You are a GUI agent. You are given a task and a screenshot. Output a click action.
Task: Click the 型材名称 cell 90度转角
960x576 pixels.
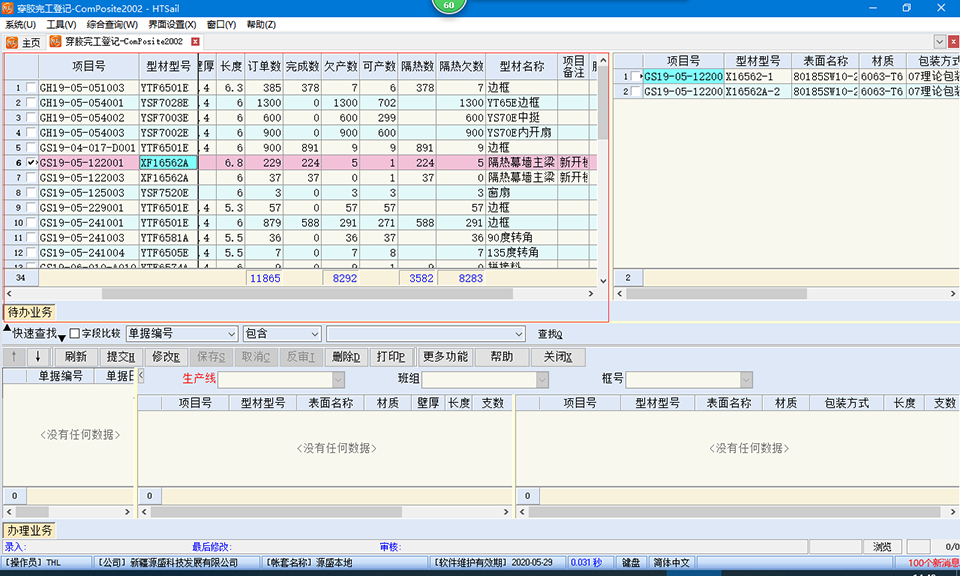pos(522,238)
